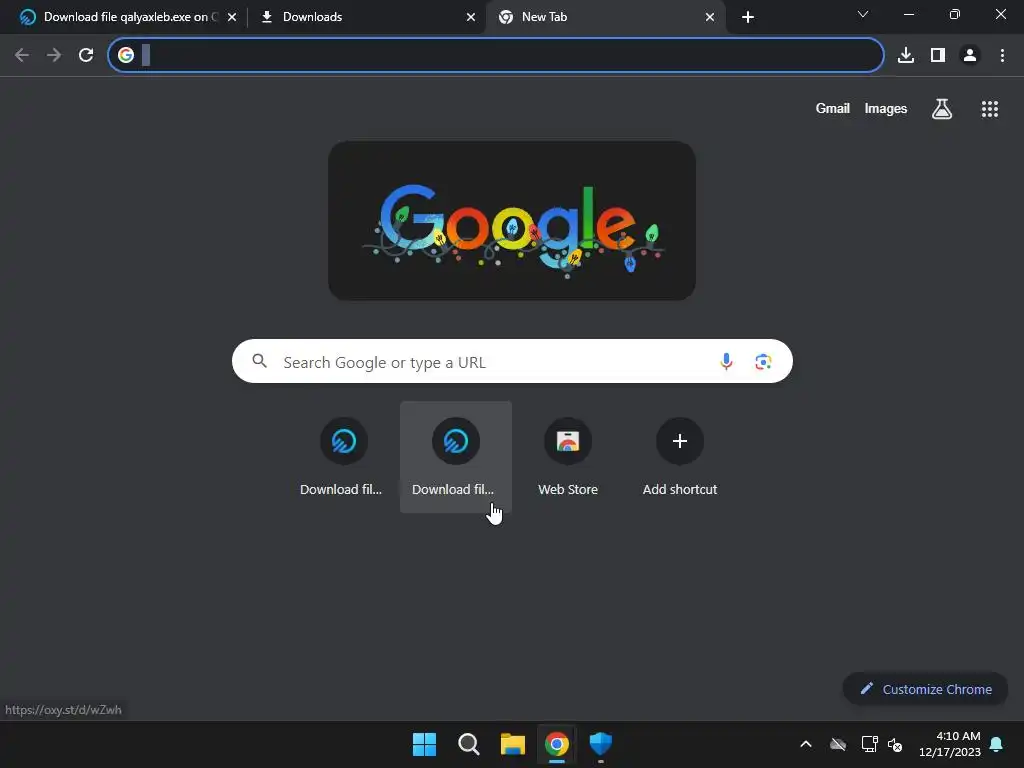Close the Downloads tab
Screen dimensions: 1024x768
(471, 17)
